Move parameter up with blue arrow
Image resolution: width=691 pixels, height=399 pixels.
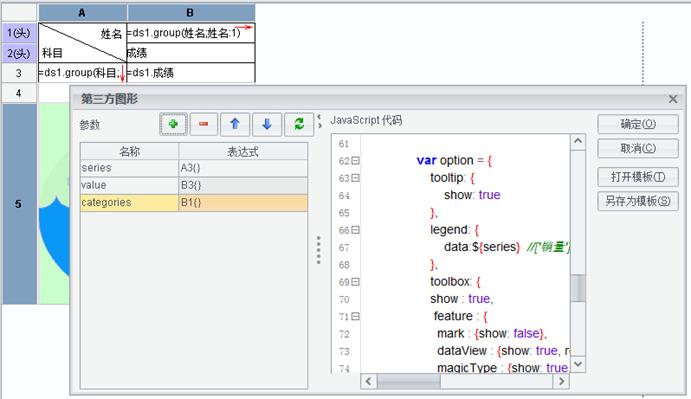[x=235, y=124]
